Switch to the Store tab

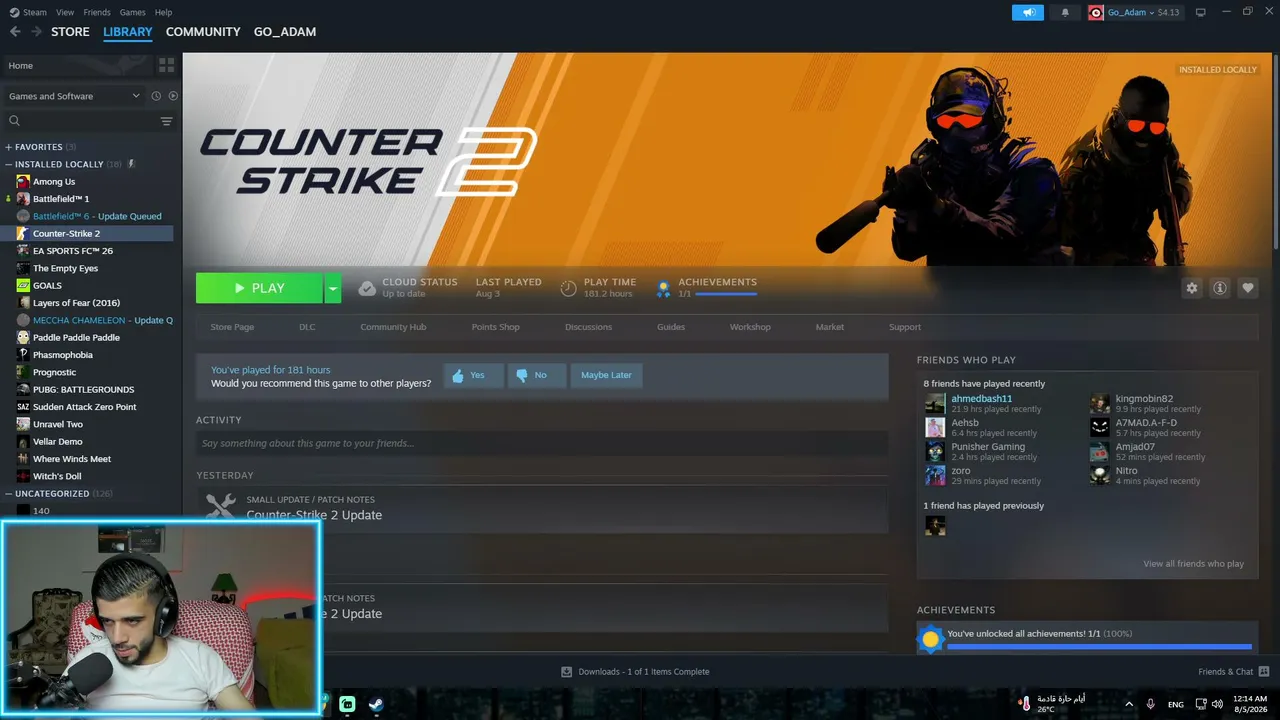(x=70, y=32)
